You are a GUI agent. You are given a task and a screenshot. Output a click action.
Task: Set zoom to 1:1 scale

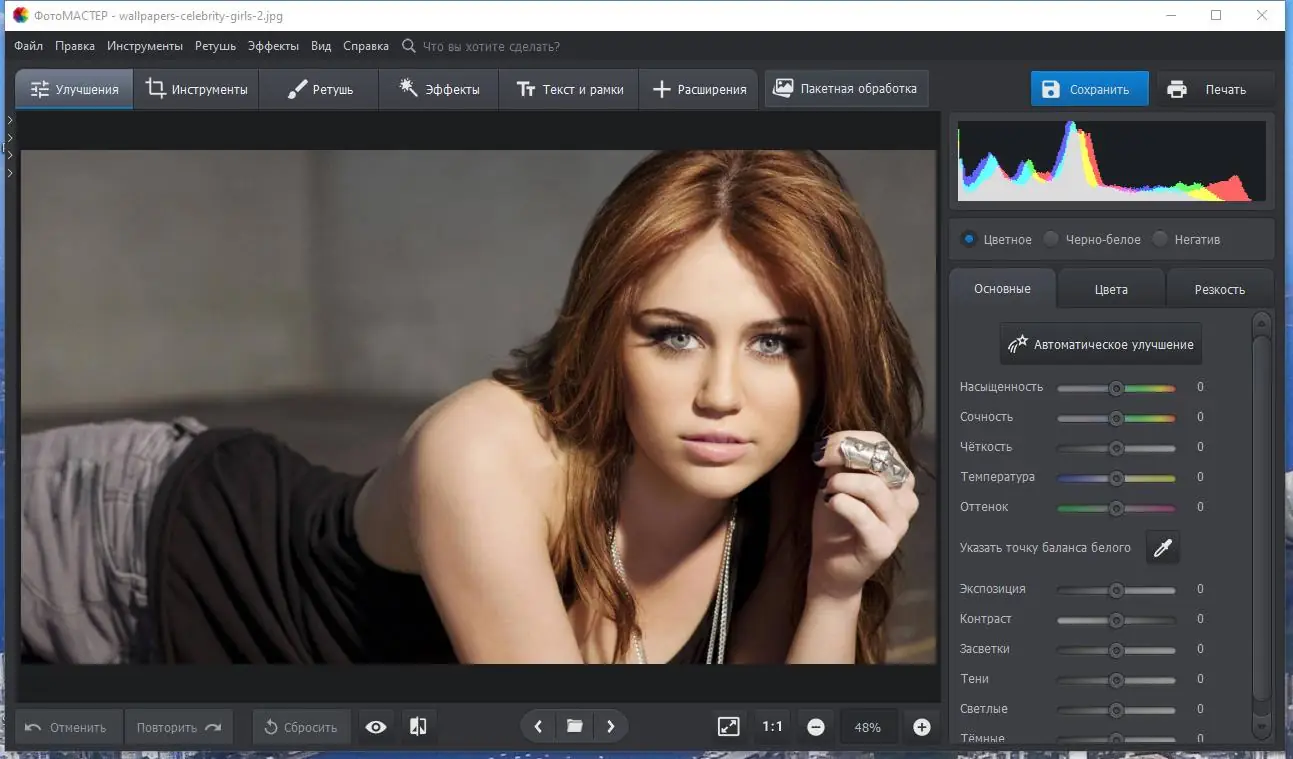coord(771,726)
